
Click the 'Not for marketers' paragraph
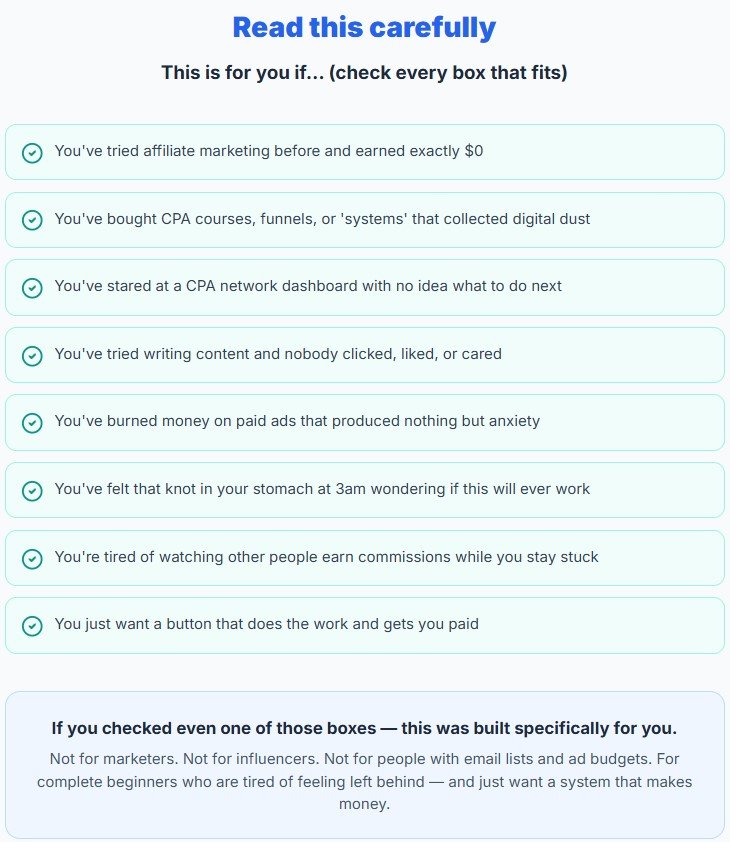[364, 781]
